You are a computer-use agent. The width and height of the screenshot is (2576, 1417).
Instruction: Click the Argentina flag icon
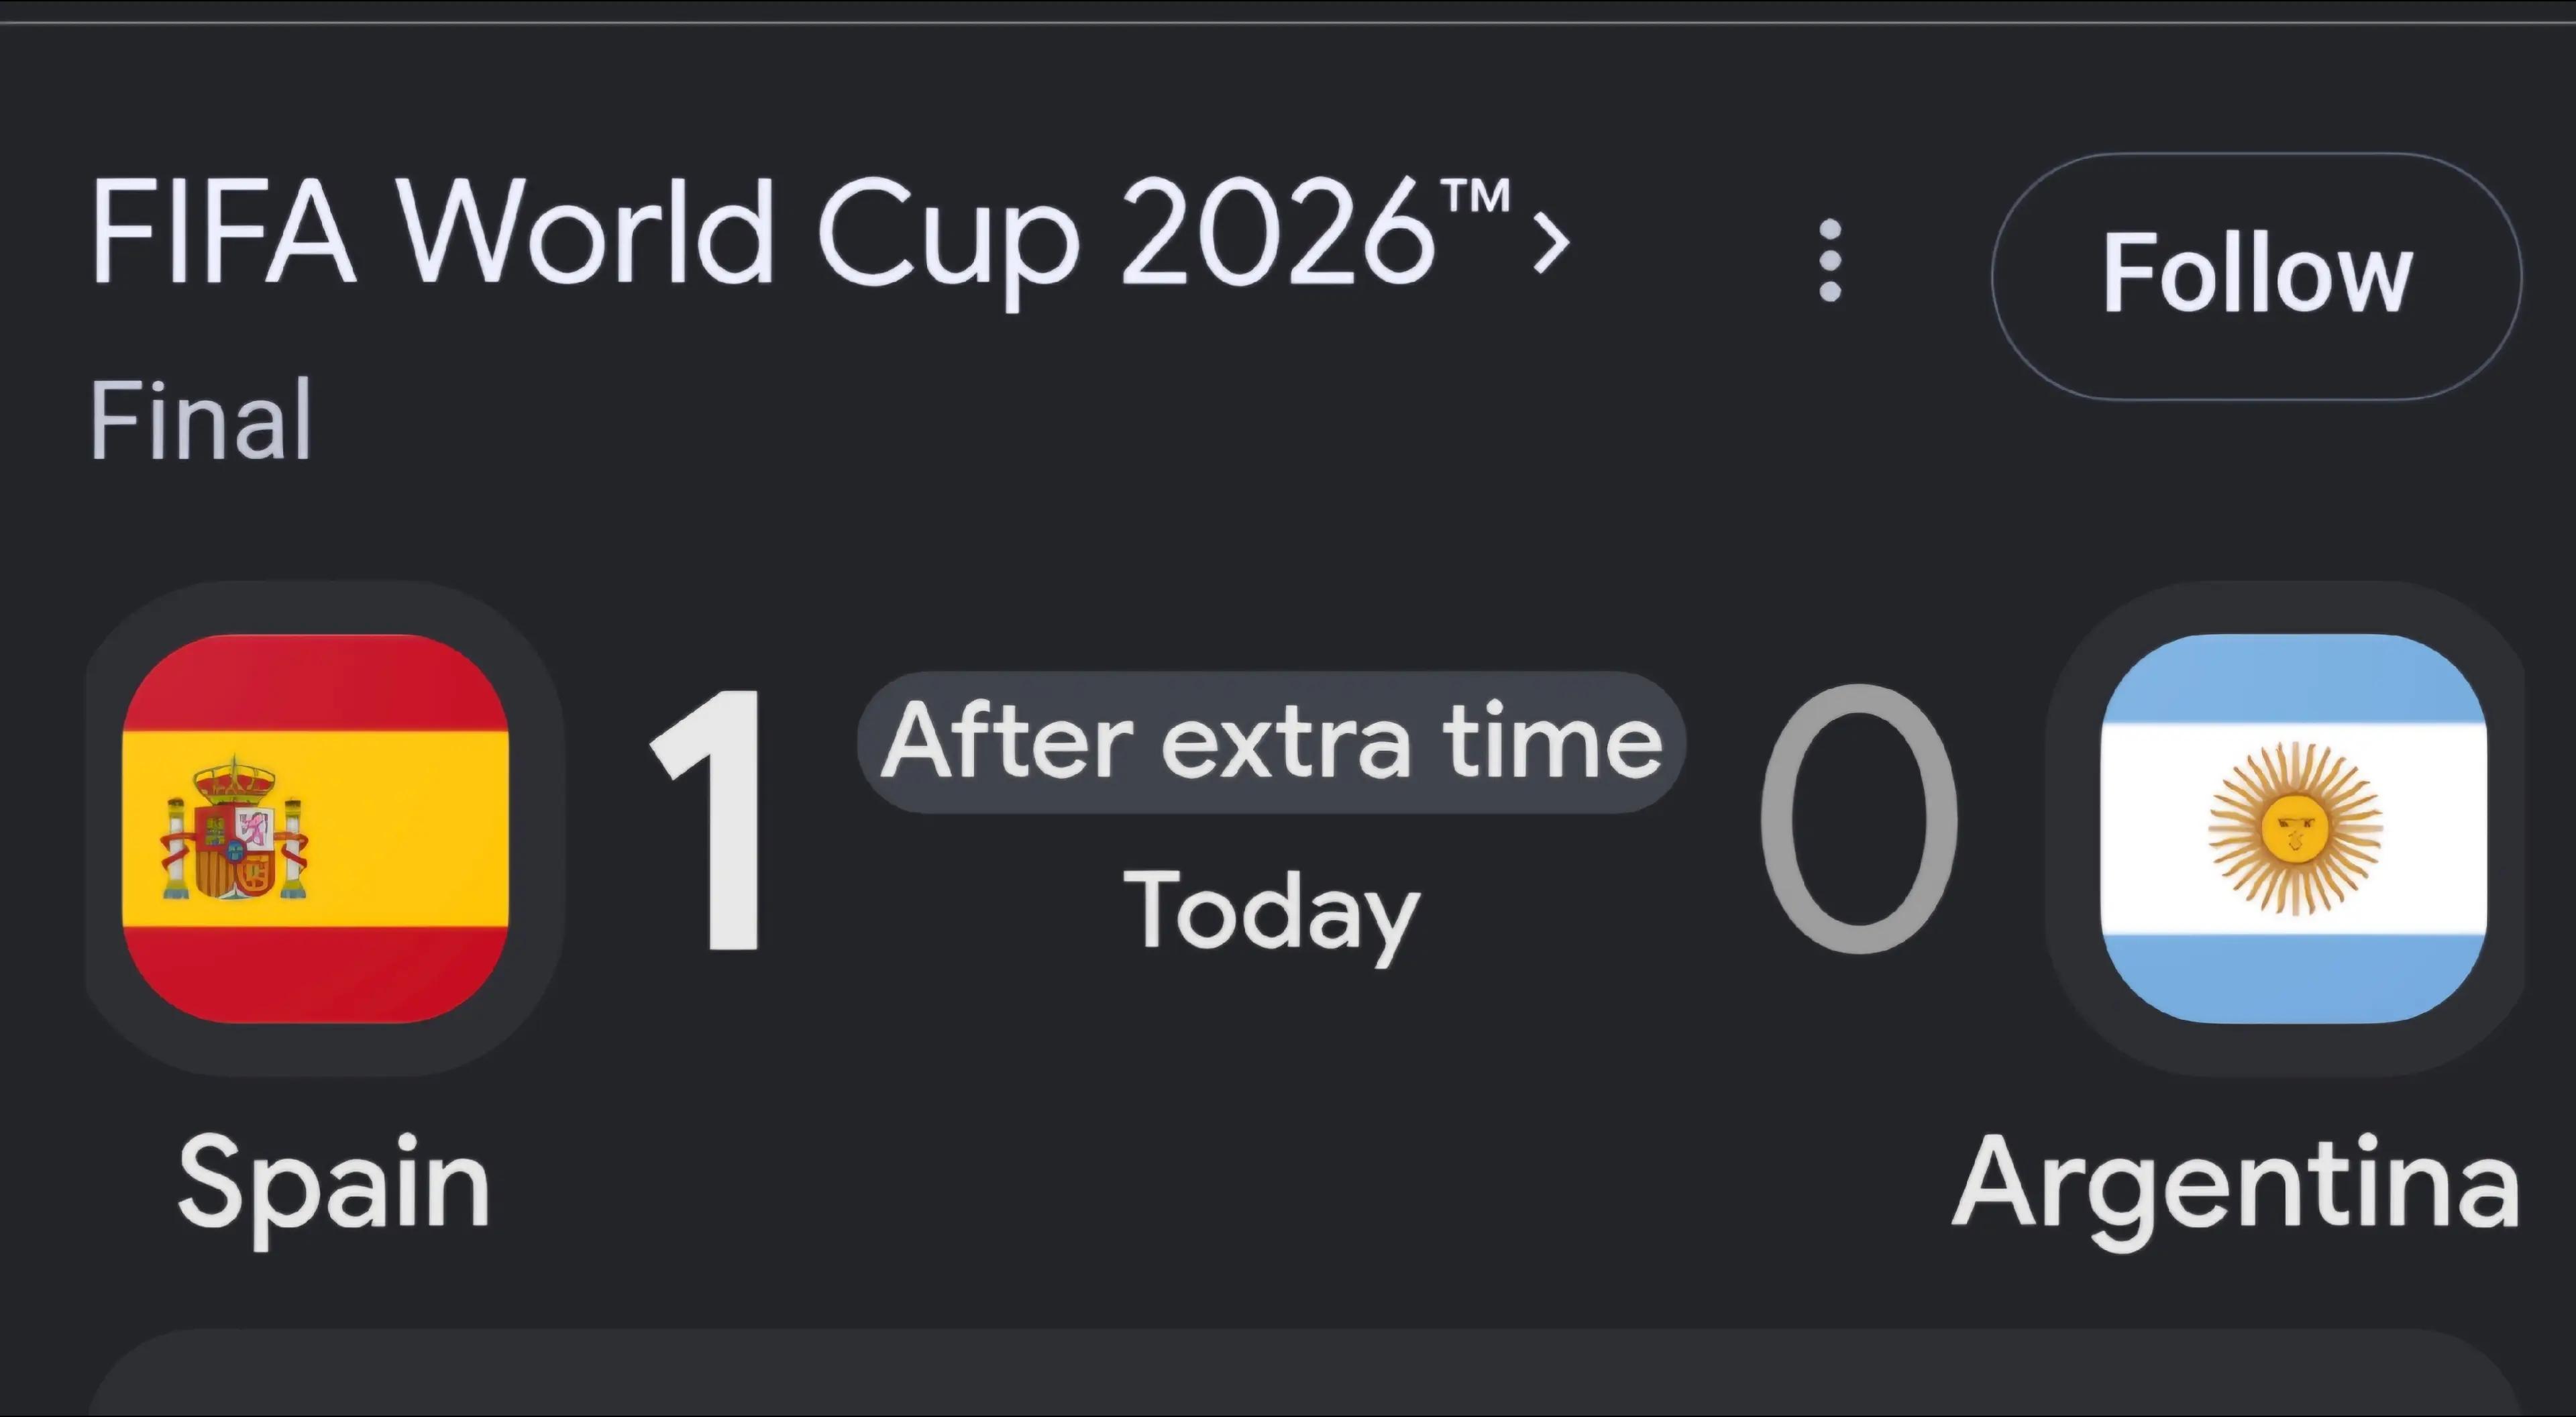2293,828
